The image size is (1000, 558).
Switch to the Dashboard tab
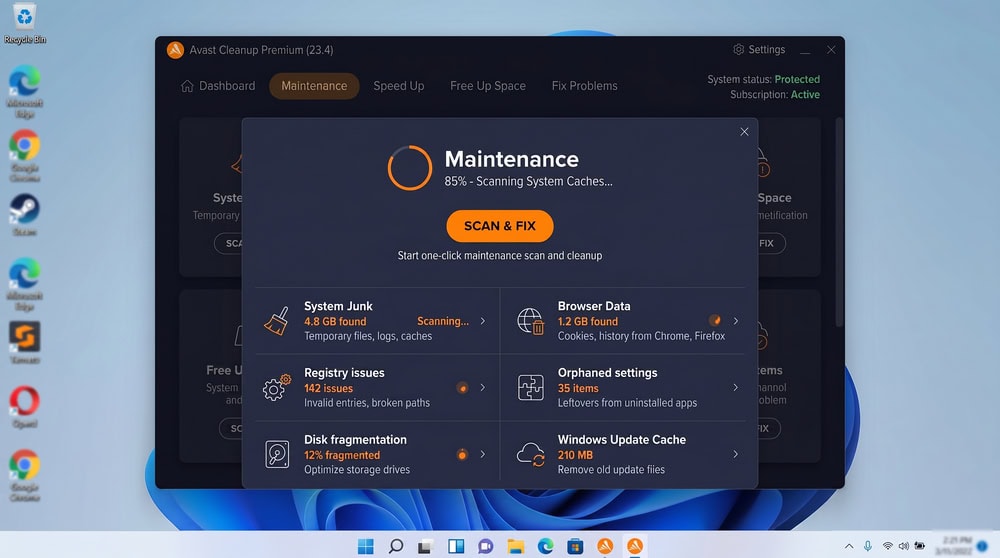click(x=218, y=86)
